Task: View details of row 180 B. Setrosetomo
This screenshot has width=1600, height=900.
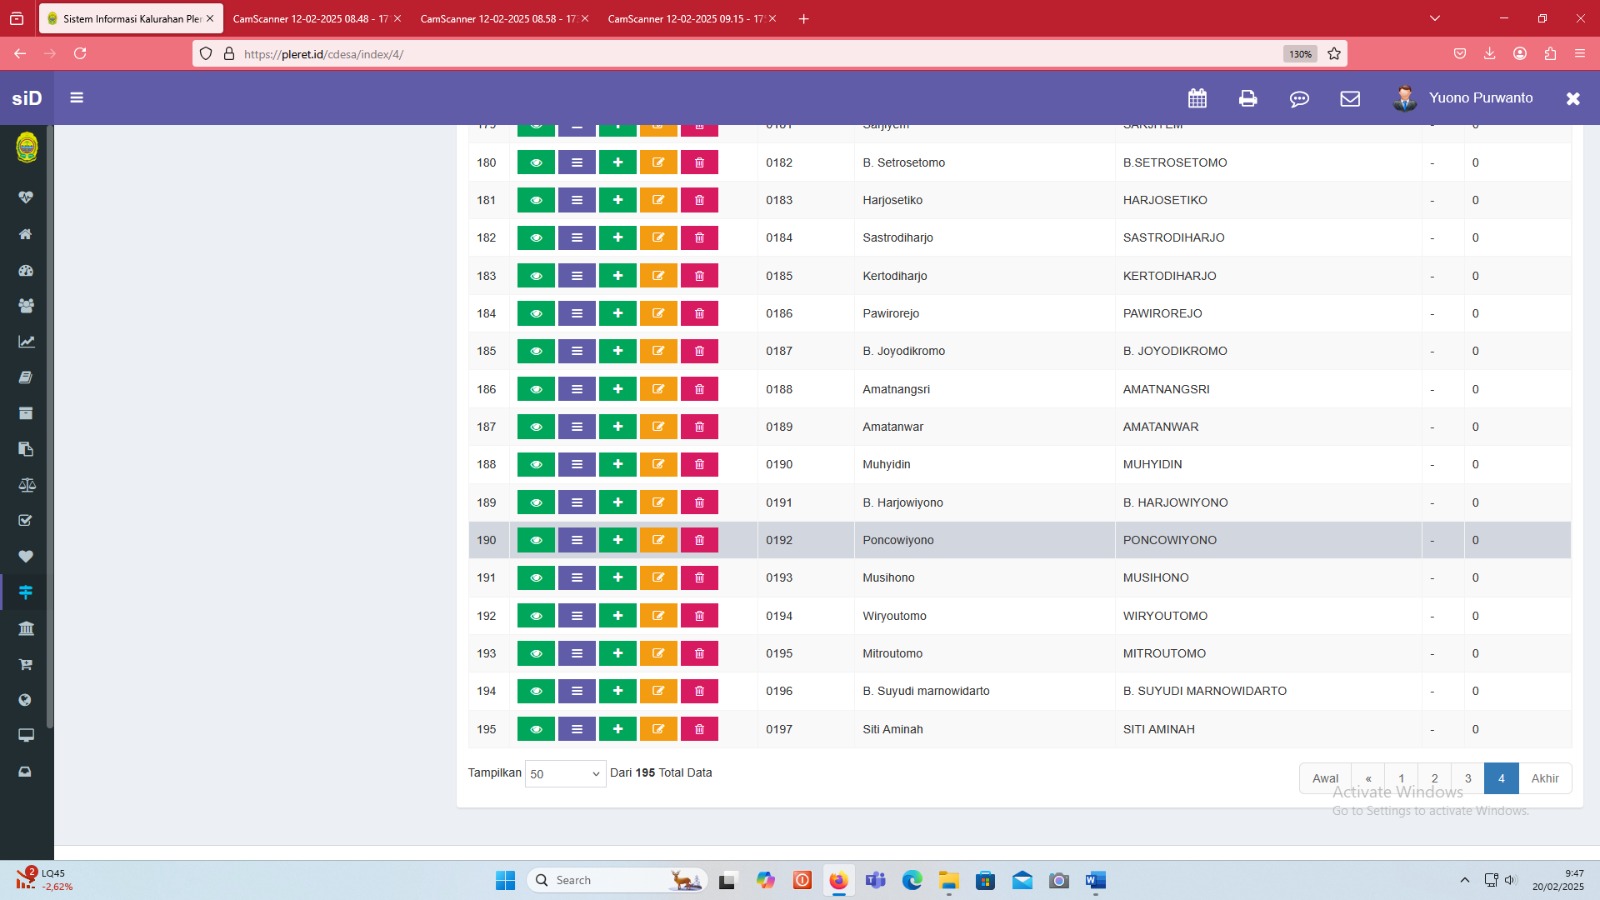Action: coord(536,162)
